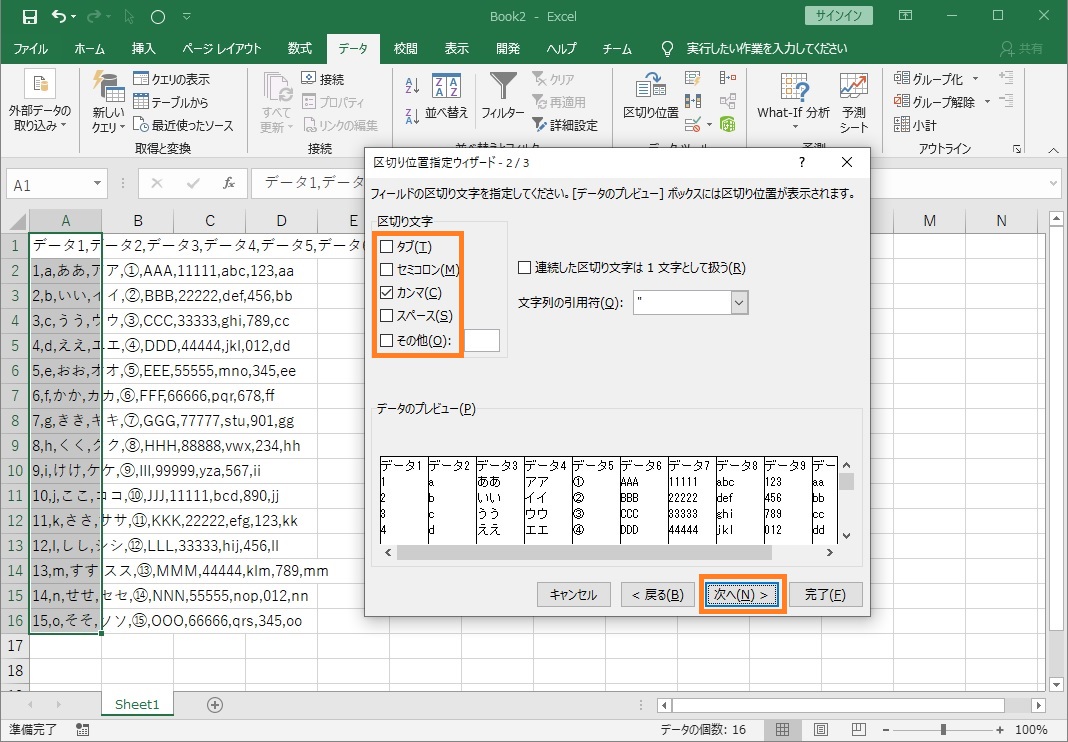
Task: Enable the スペース(S) checkbox
Action: click(386, 316)
